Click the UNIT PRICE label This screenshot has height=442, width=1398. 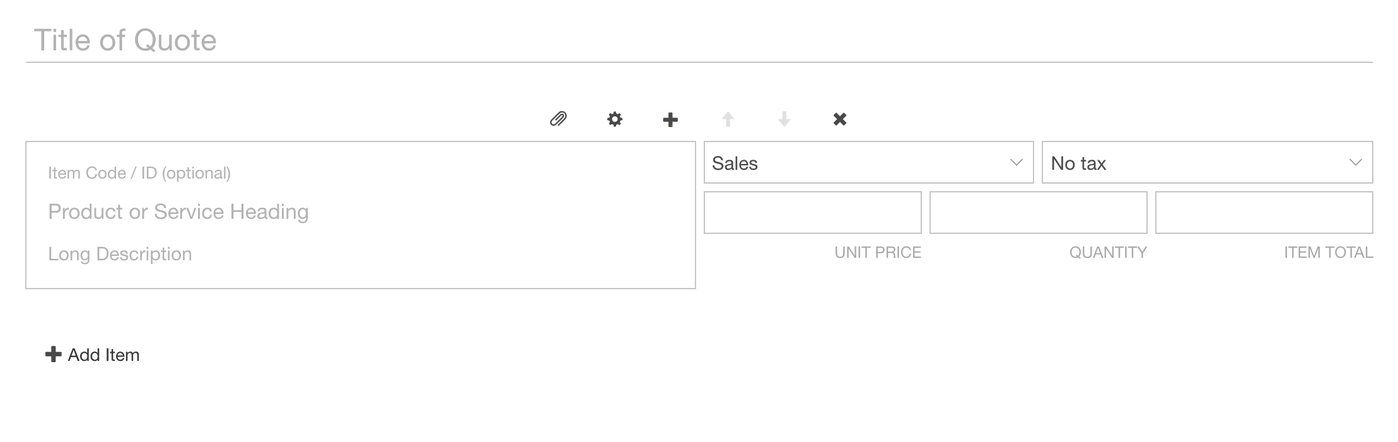[878, 253]
